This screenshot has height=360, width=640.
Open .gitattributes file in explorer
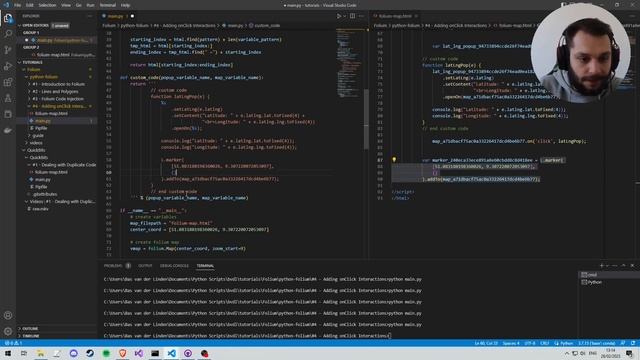(57, 194)
